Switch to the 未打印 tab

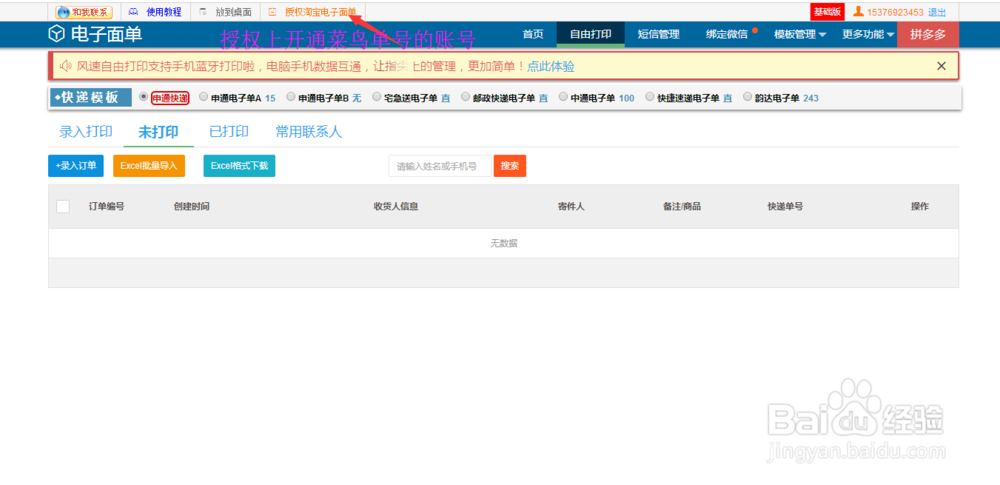tap(159, 132)
